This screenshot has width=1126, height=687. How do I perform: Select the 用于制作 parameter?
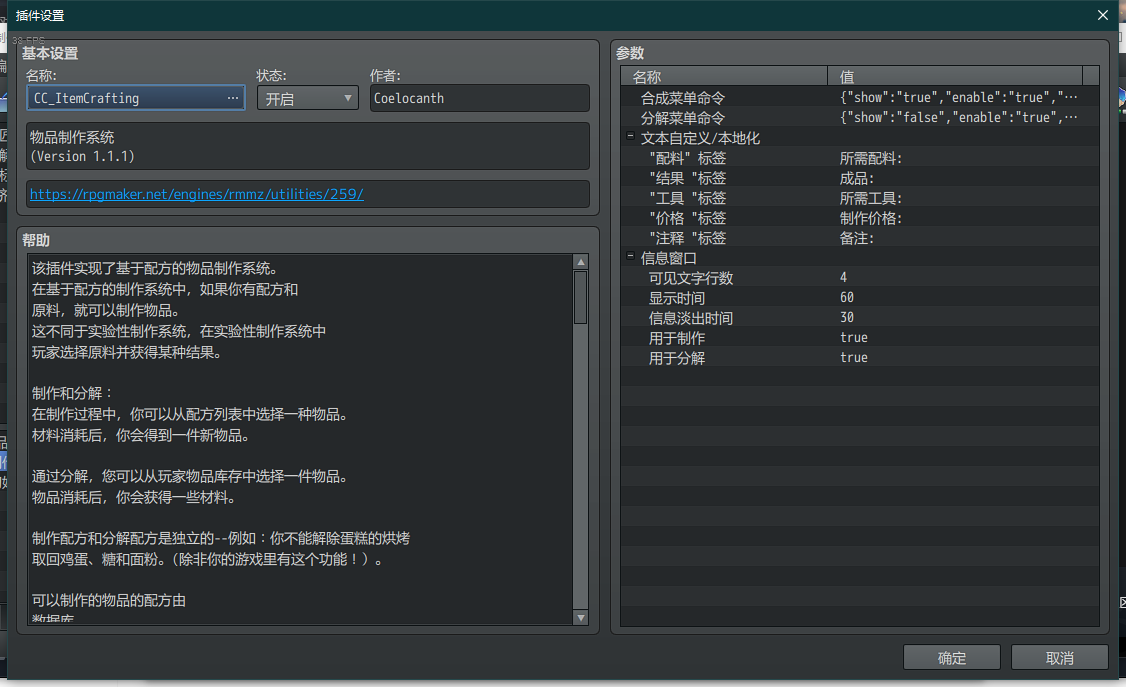(860, 338)
